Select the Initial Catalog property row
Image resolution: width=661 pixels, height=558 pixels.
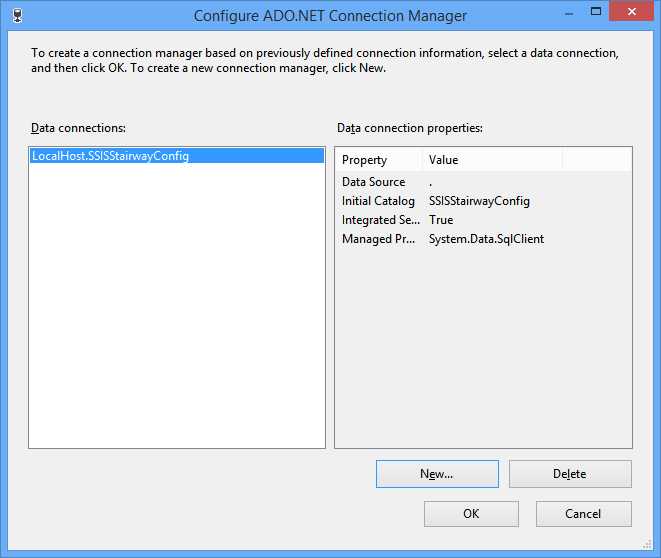coord(483,201)
